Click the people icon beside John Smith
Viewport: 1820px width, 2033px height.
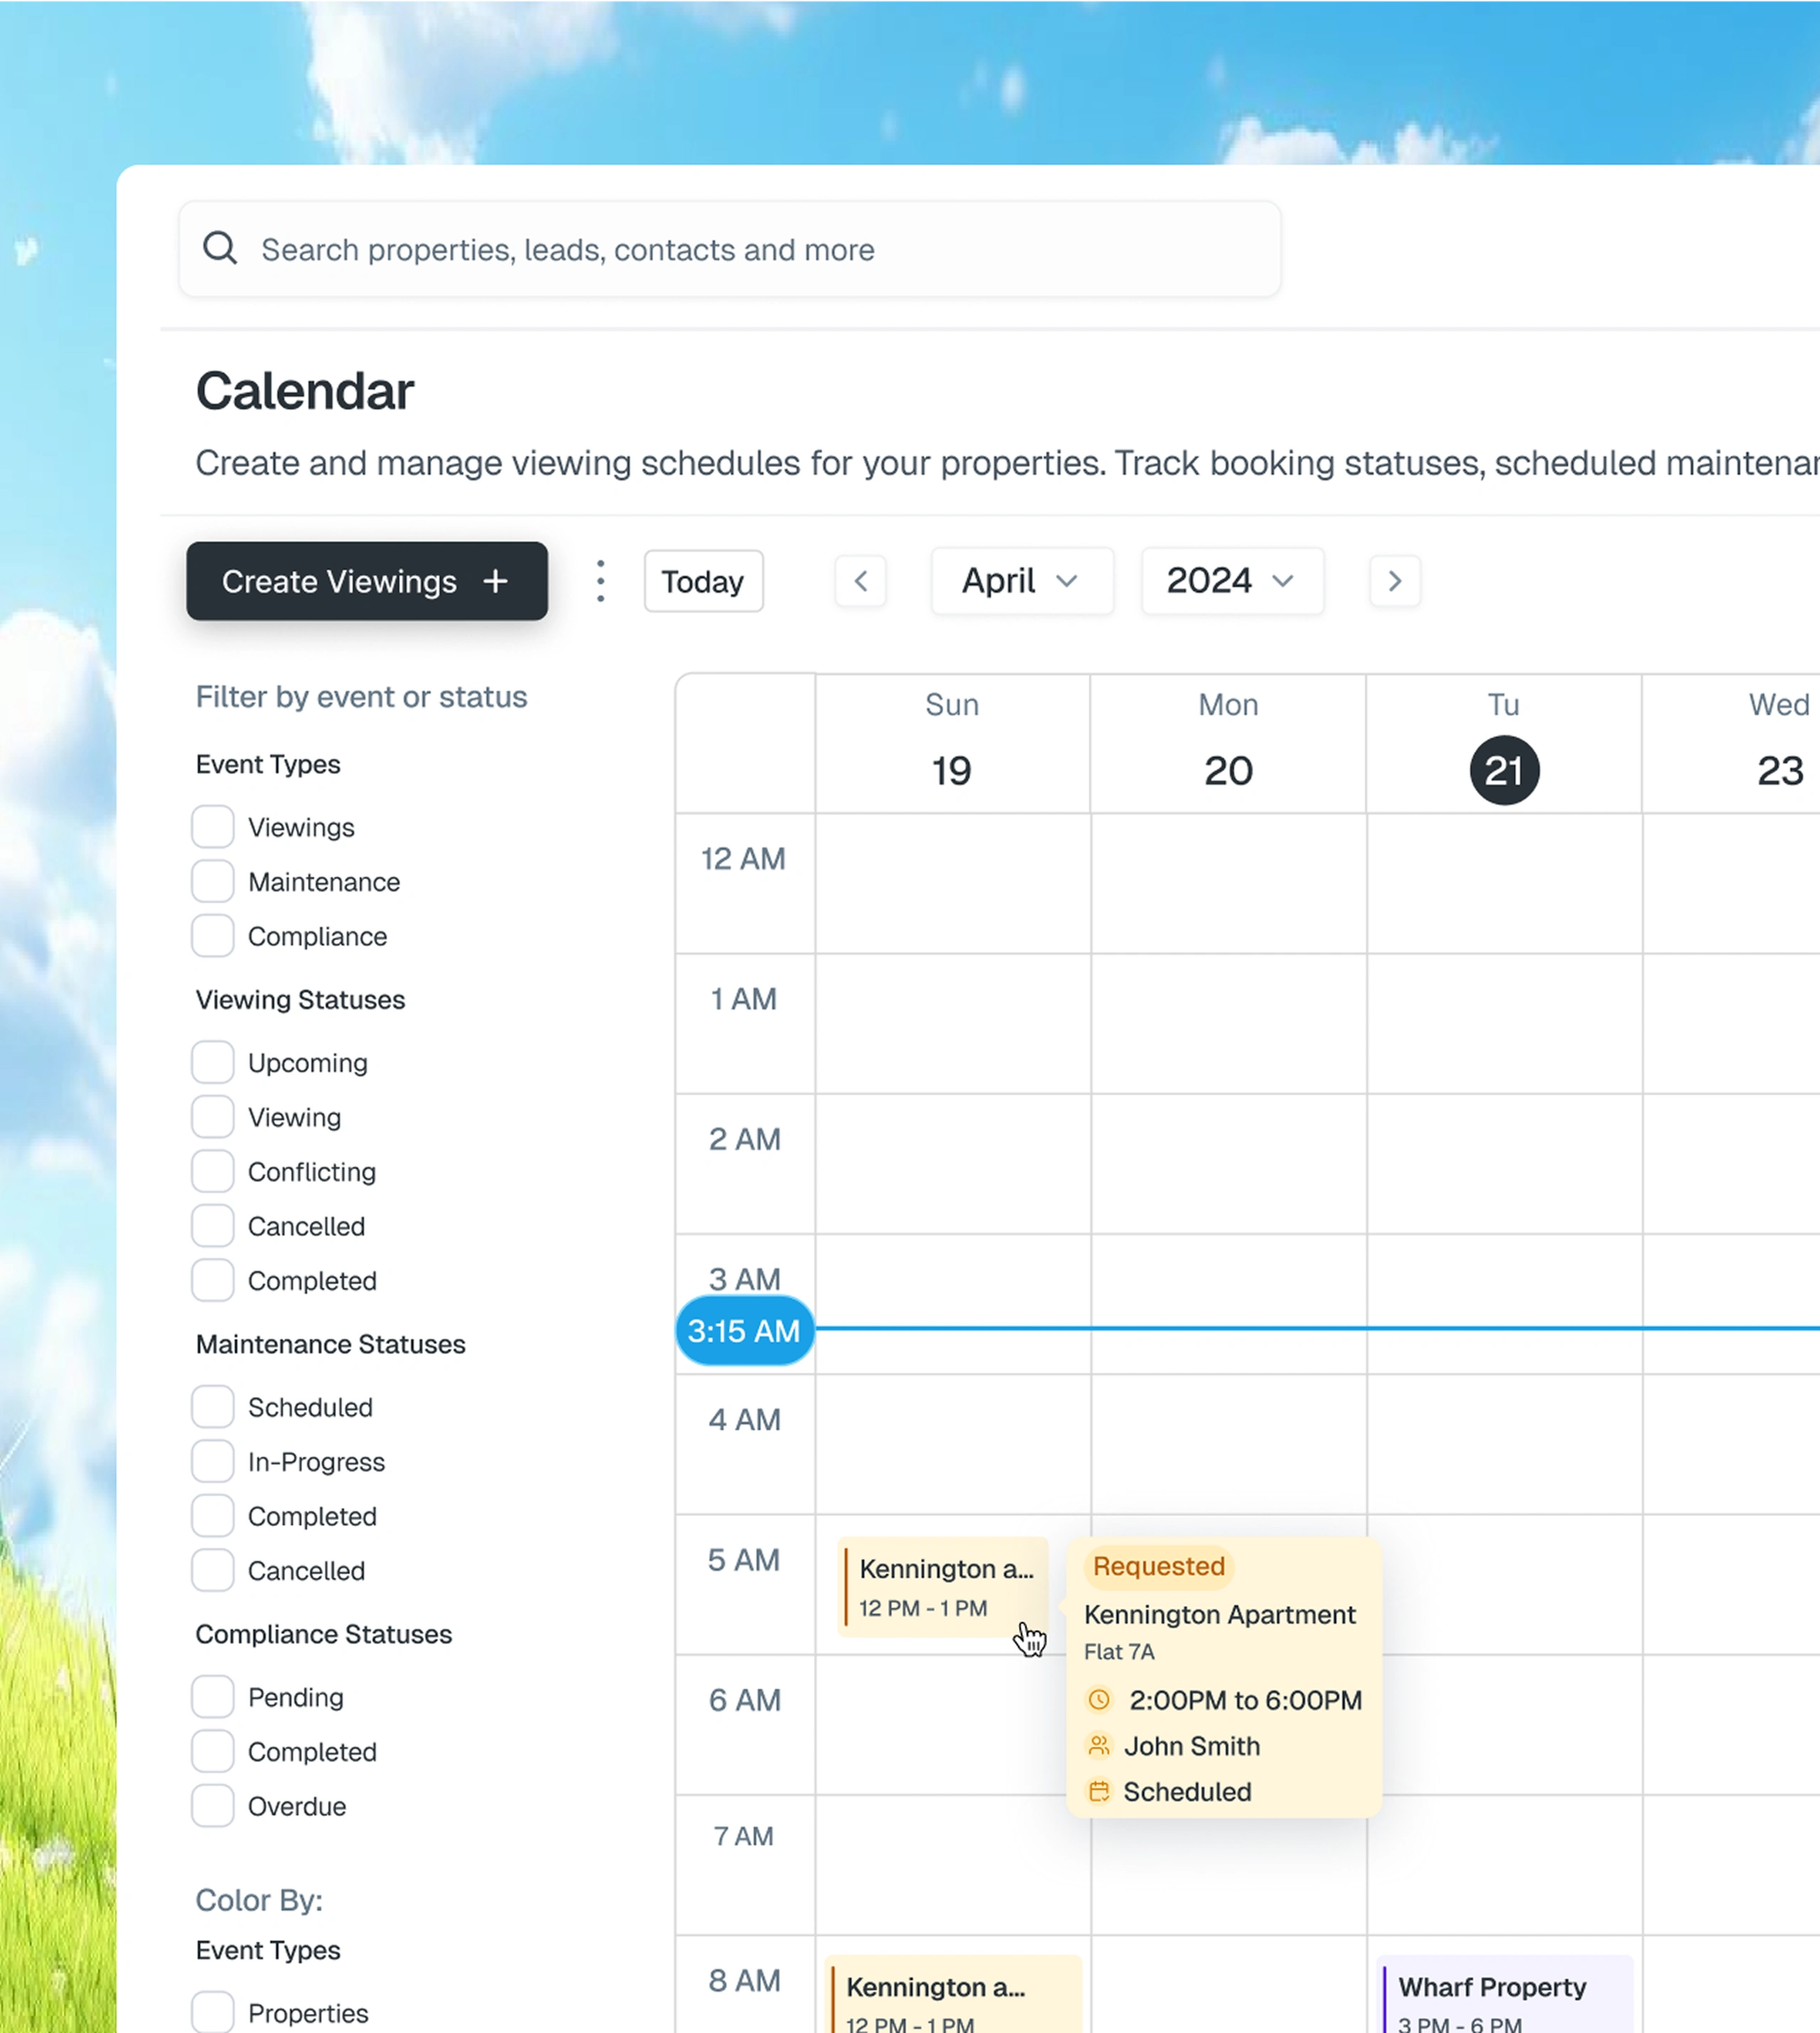[1099, 1745]
